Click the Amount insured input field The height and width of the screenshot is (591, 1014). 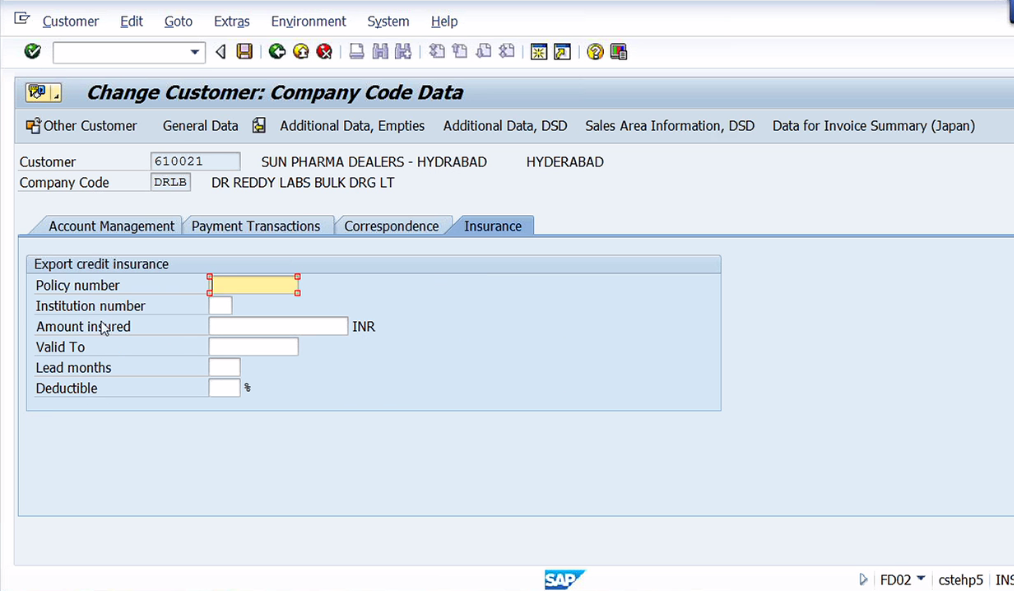[278, 326]
